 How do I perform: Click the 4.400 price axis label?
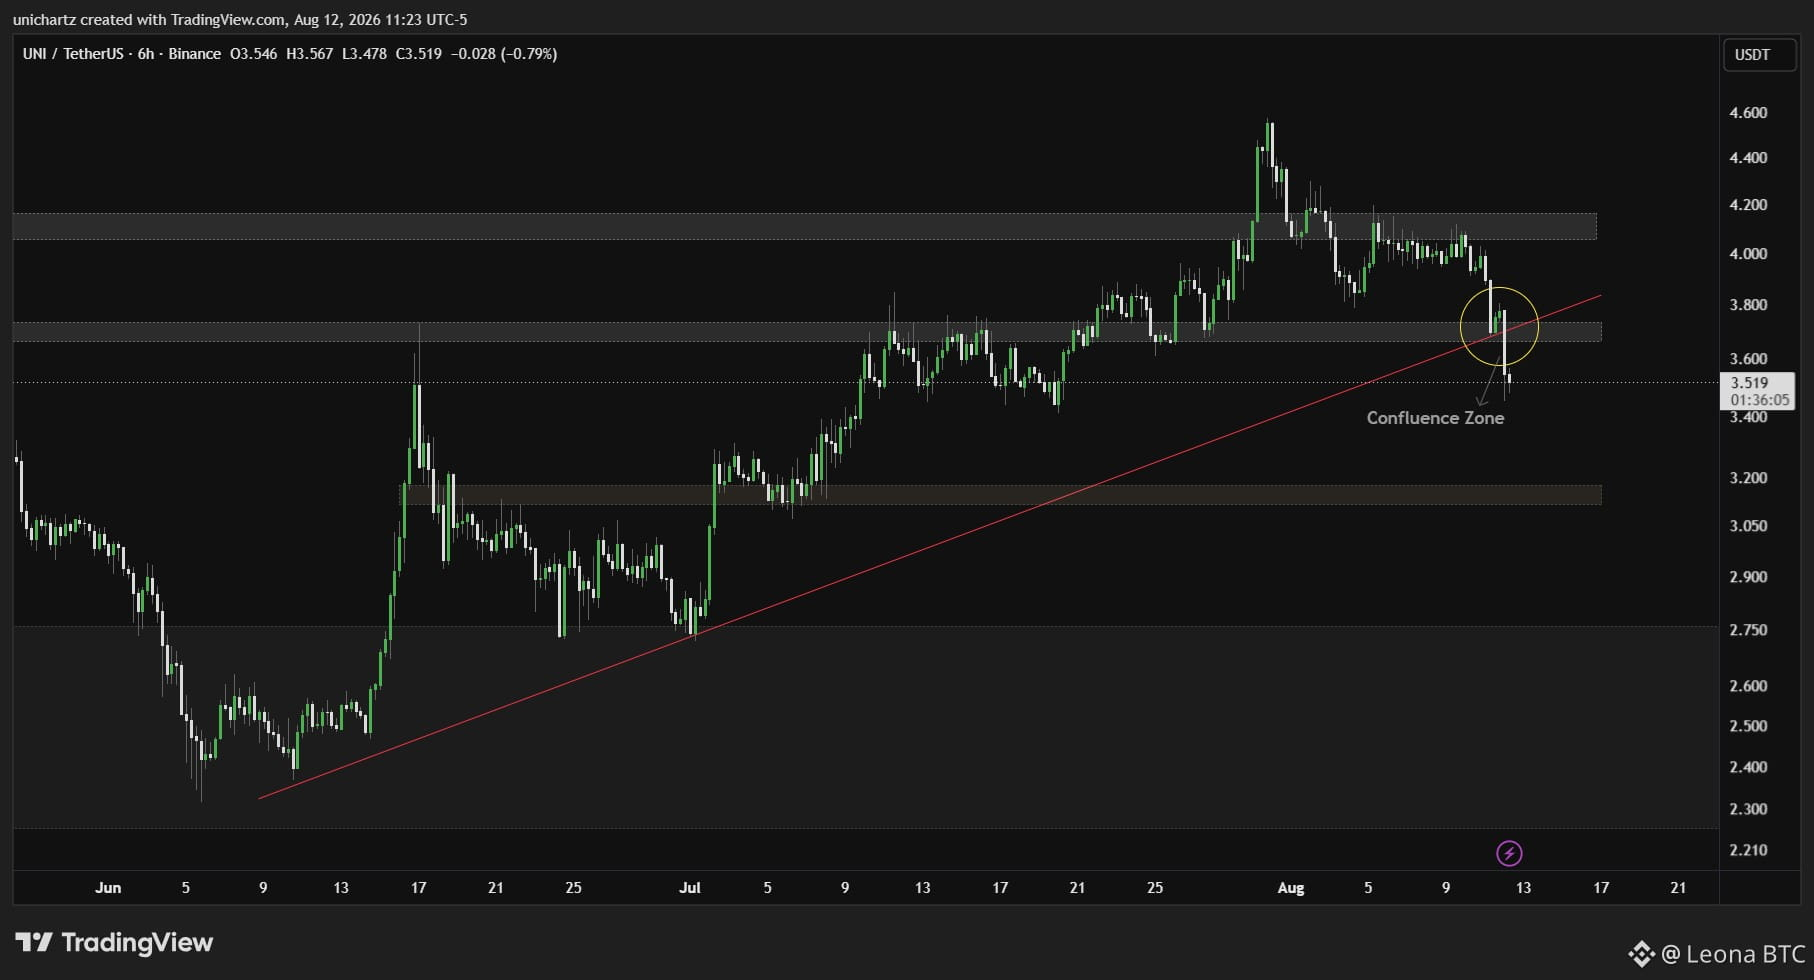(x=1748, y=158)
